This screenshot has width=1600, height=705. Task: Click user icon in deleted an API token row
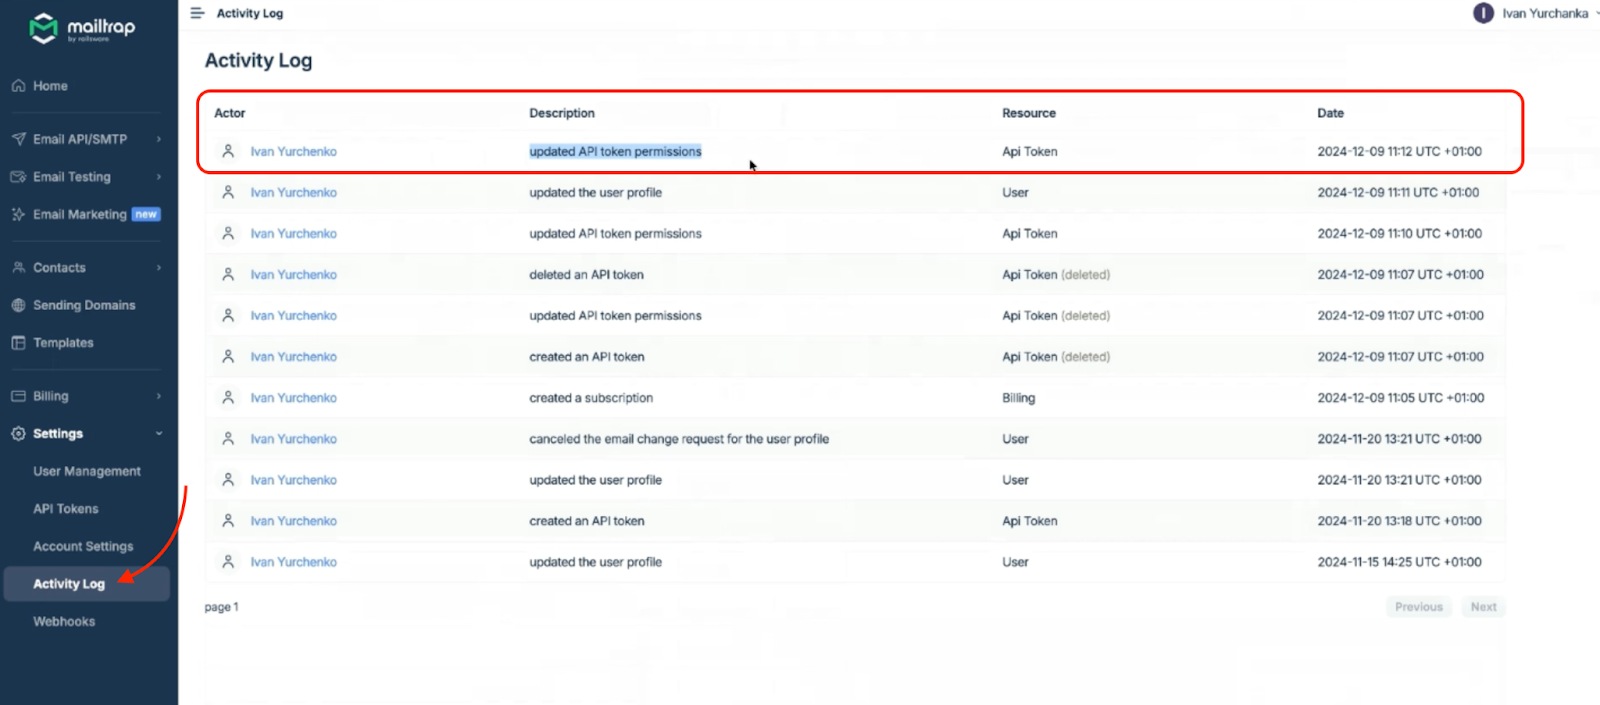click(228, 274)
